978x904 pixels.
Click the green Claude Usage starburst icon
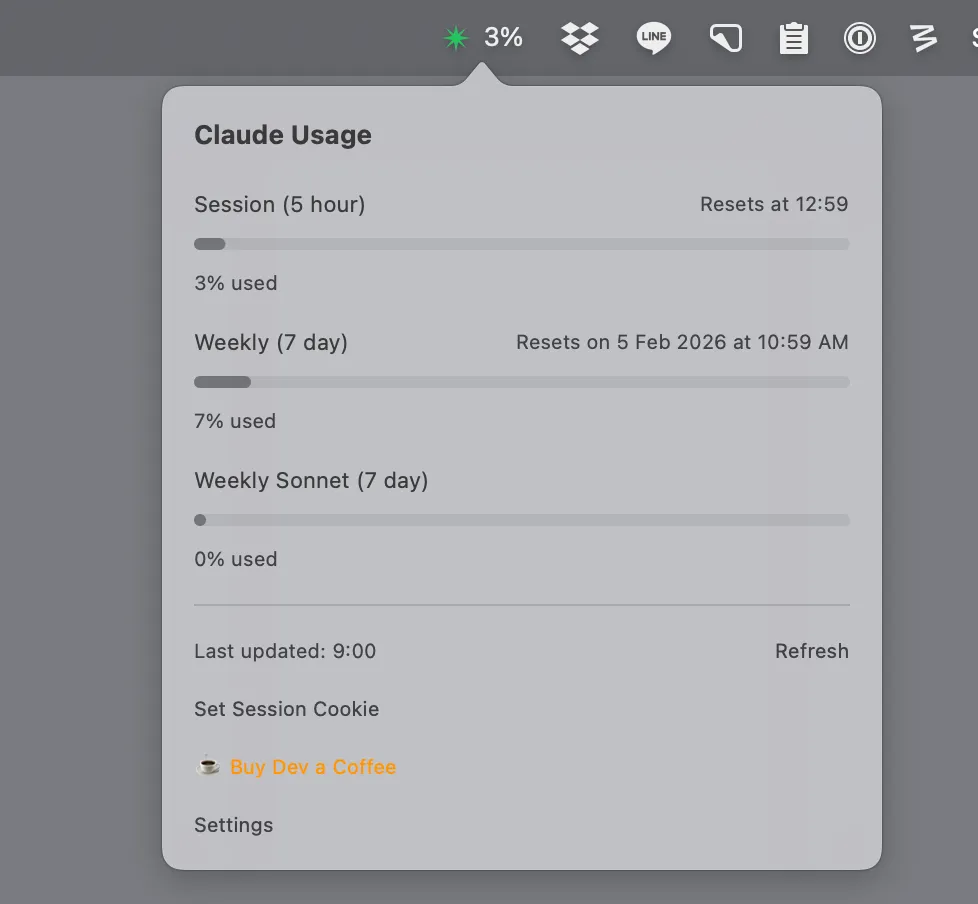click(x=456, y=38)
